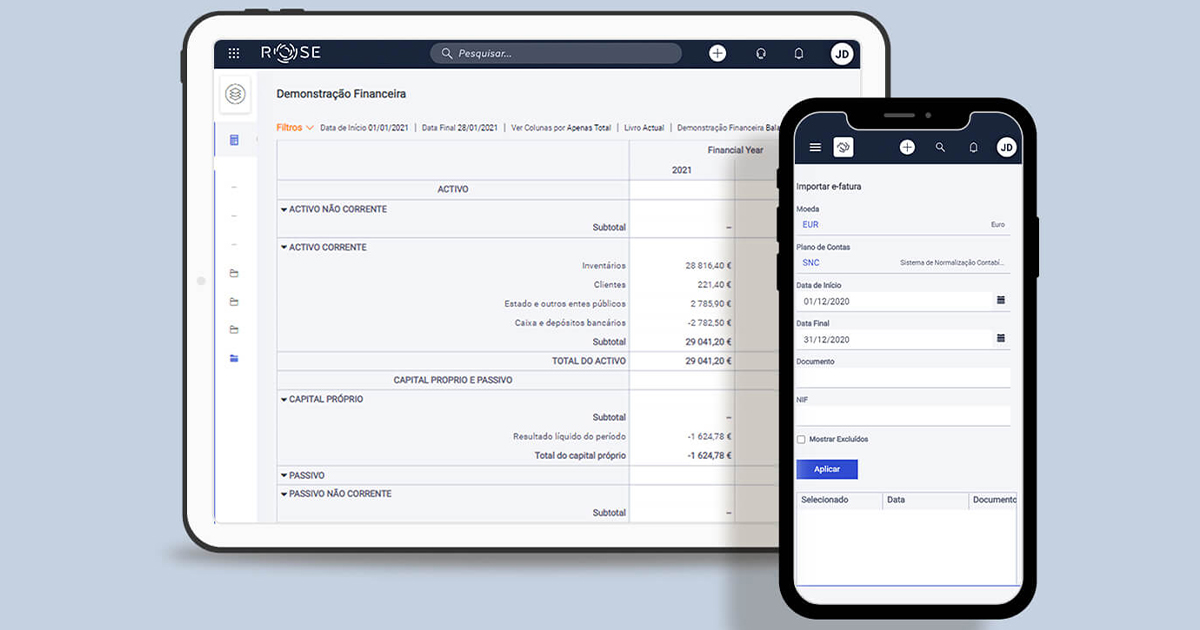The width and height of the screenshot is (1200, 630).
Task: Collapse the CAPITAL PRÓPRIO section
Action: coord(284,400)
